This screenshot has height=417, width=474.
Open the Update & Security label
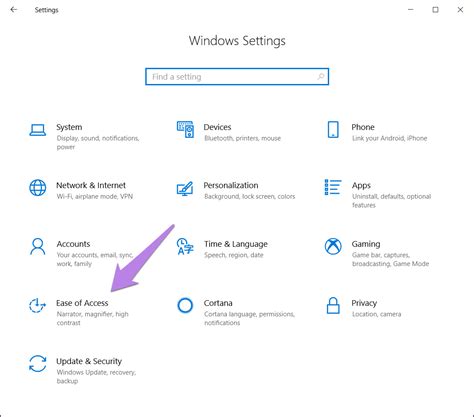coord(89,361)
